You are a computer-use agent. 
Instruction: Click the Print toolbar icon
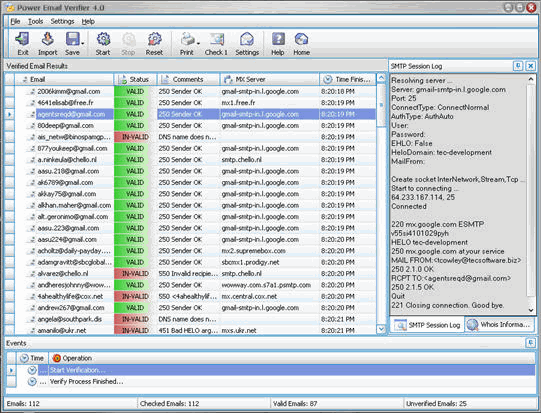(187, 43)
